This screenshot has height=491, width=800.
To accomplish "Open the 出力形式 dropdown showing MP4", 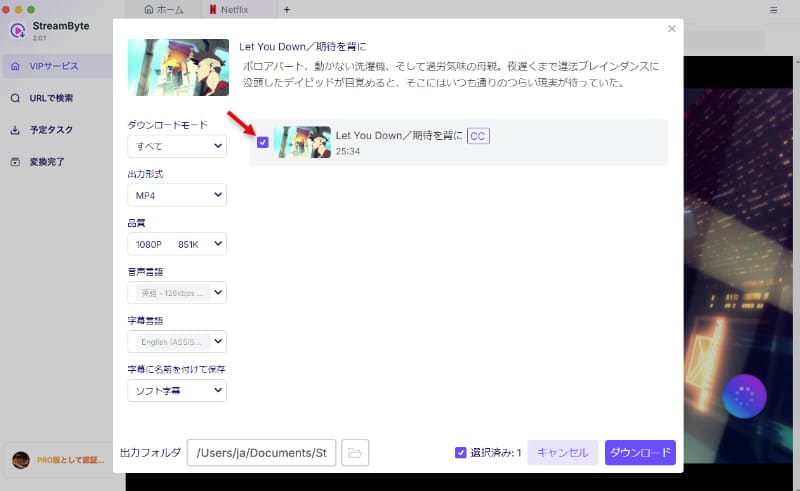I will (x=177, y=195).
